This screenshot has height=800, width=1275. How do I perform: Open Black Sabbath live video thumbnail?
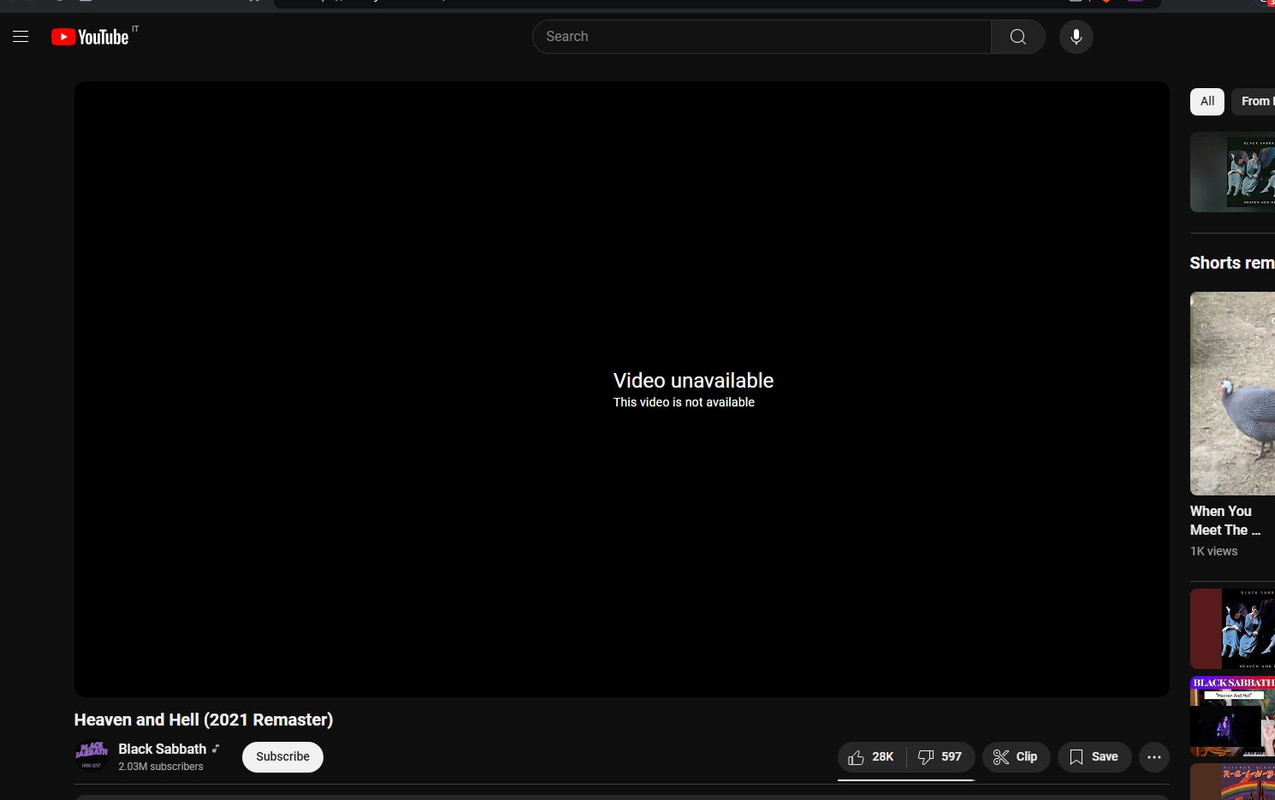(1232, 716)
